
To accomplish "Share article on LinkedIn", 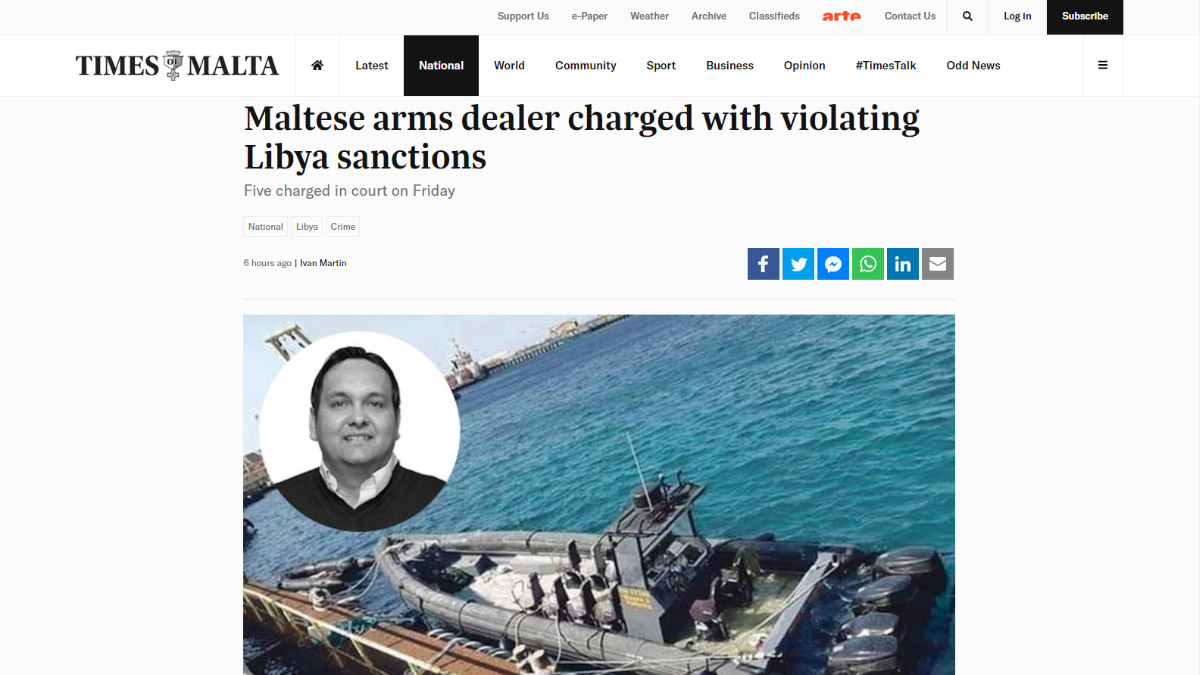I will point(903,264).
